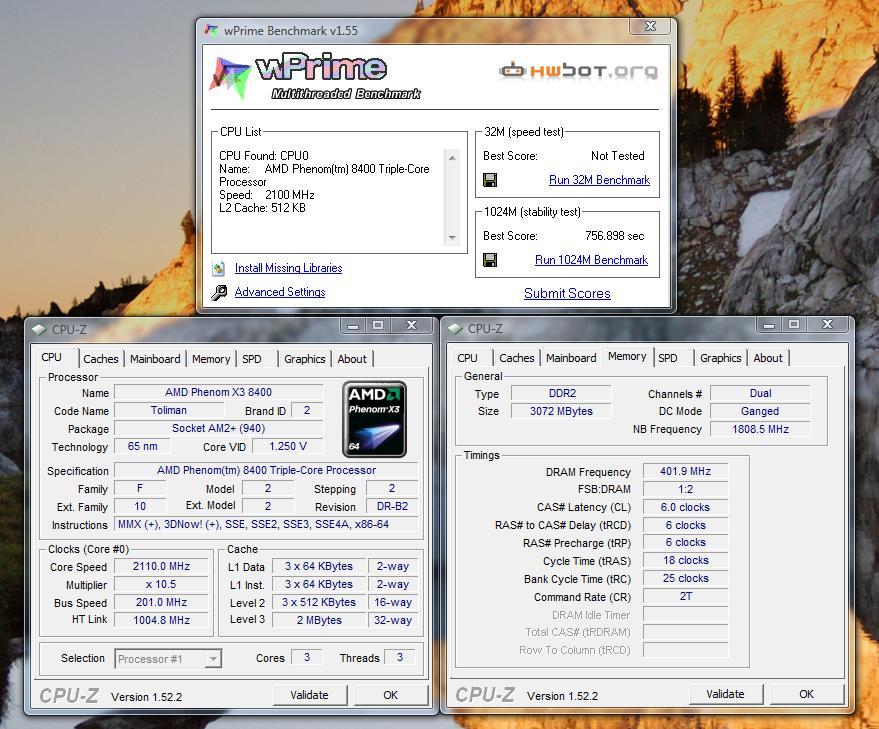Image resolution: width=879 pixels, height=729 pixels.
Task: Click the Install Missing Libraries icon
Action: tap(219, 269)
